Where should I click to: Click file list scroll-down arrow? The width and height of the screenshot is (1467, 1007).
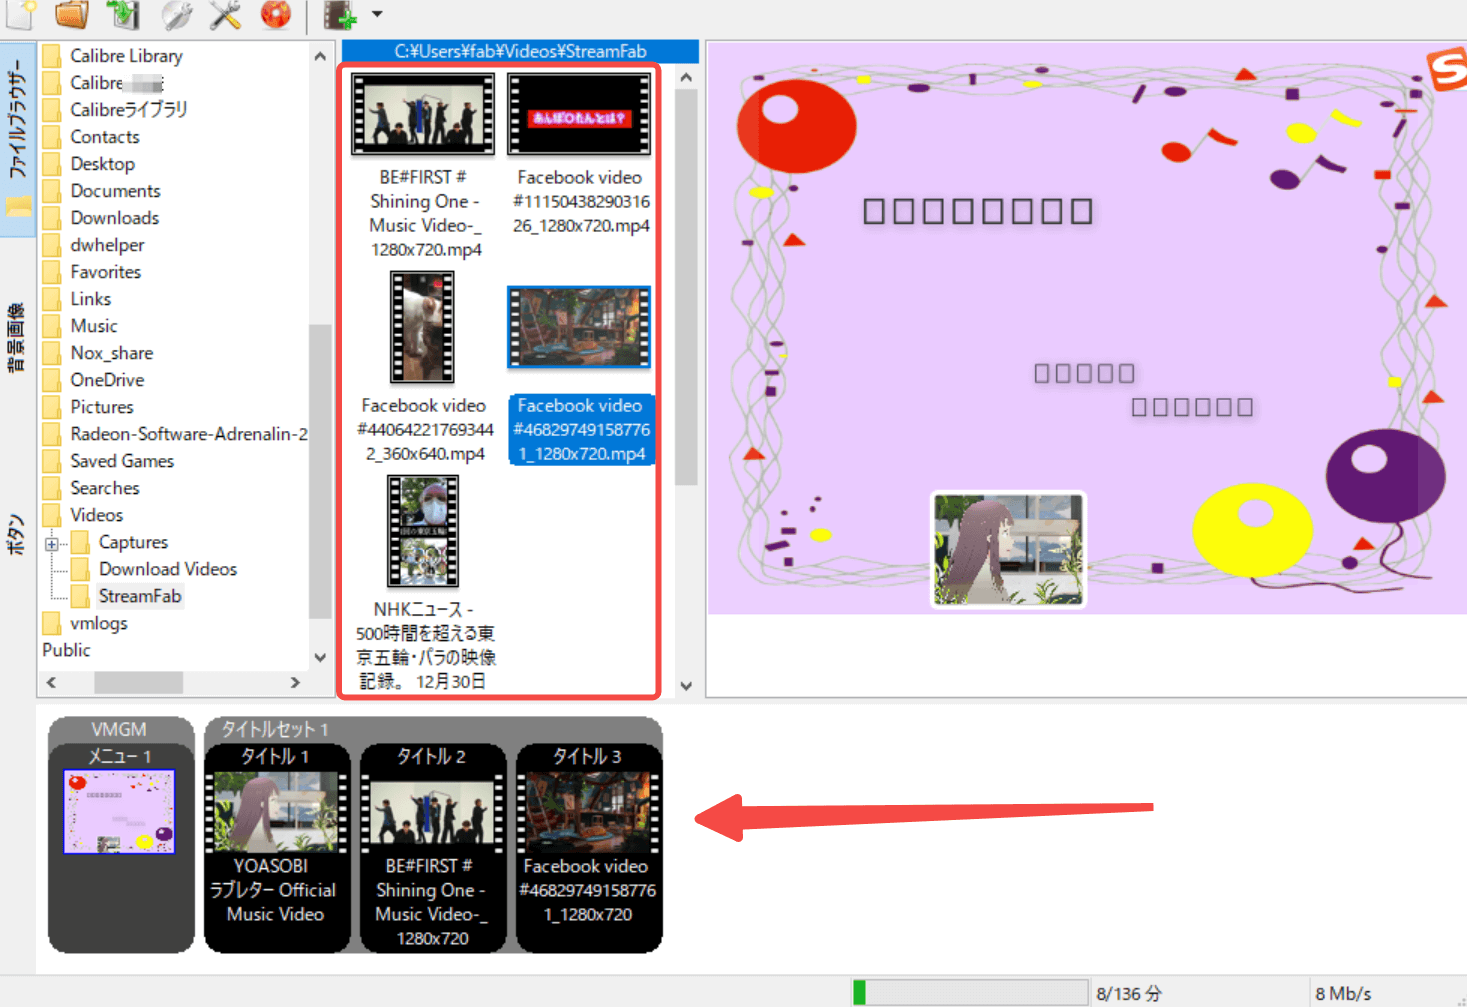[686, 685]
